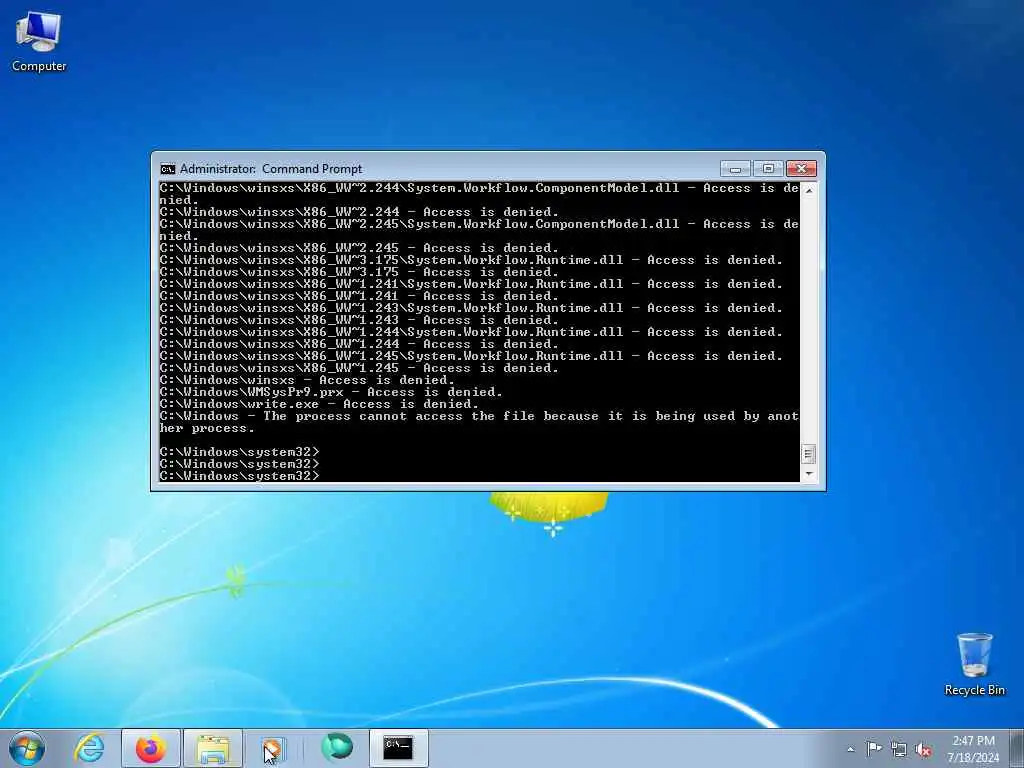Viewport: 1024px width, 768px height.
Task: Open the Computer desktop icon
Action: point(39,41)
